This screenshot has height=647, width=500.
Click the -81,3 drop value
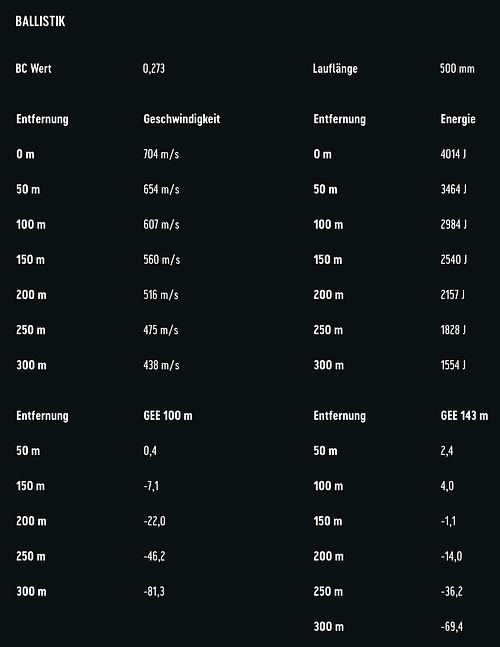point(154,591)
